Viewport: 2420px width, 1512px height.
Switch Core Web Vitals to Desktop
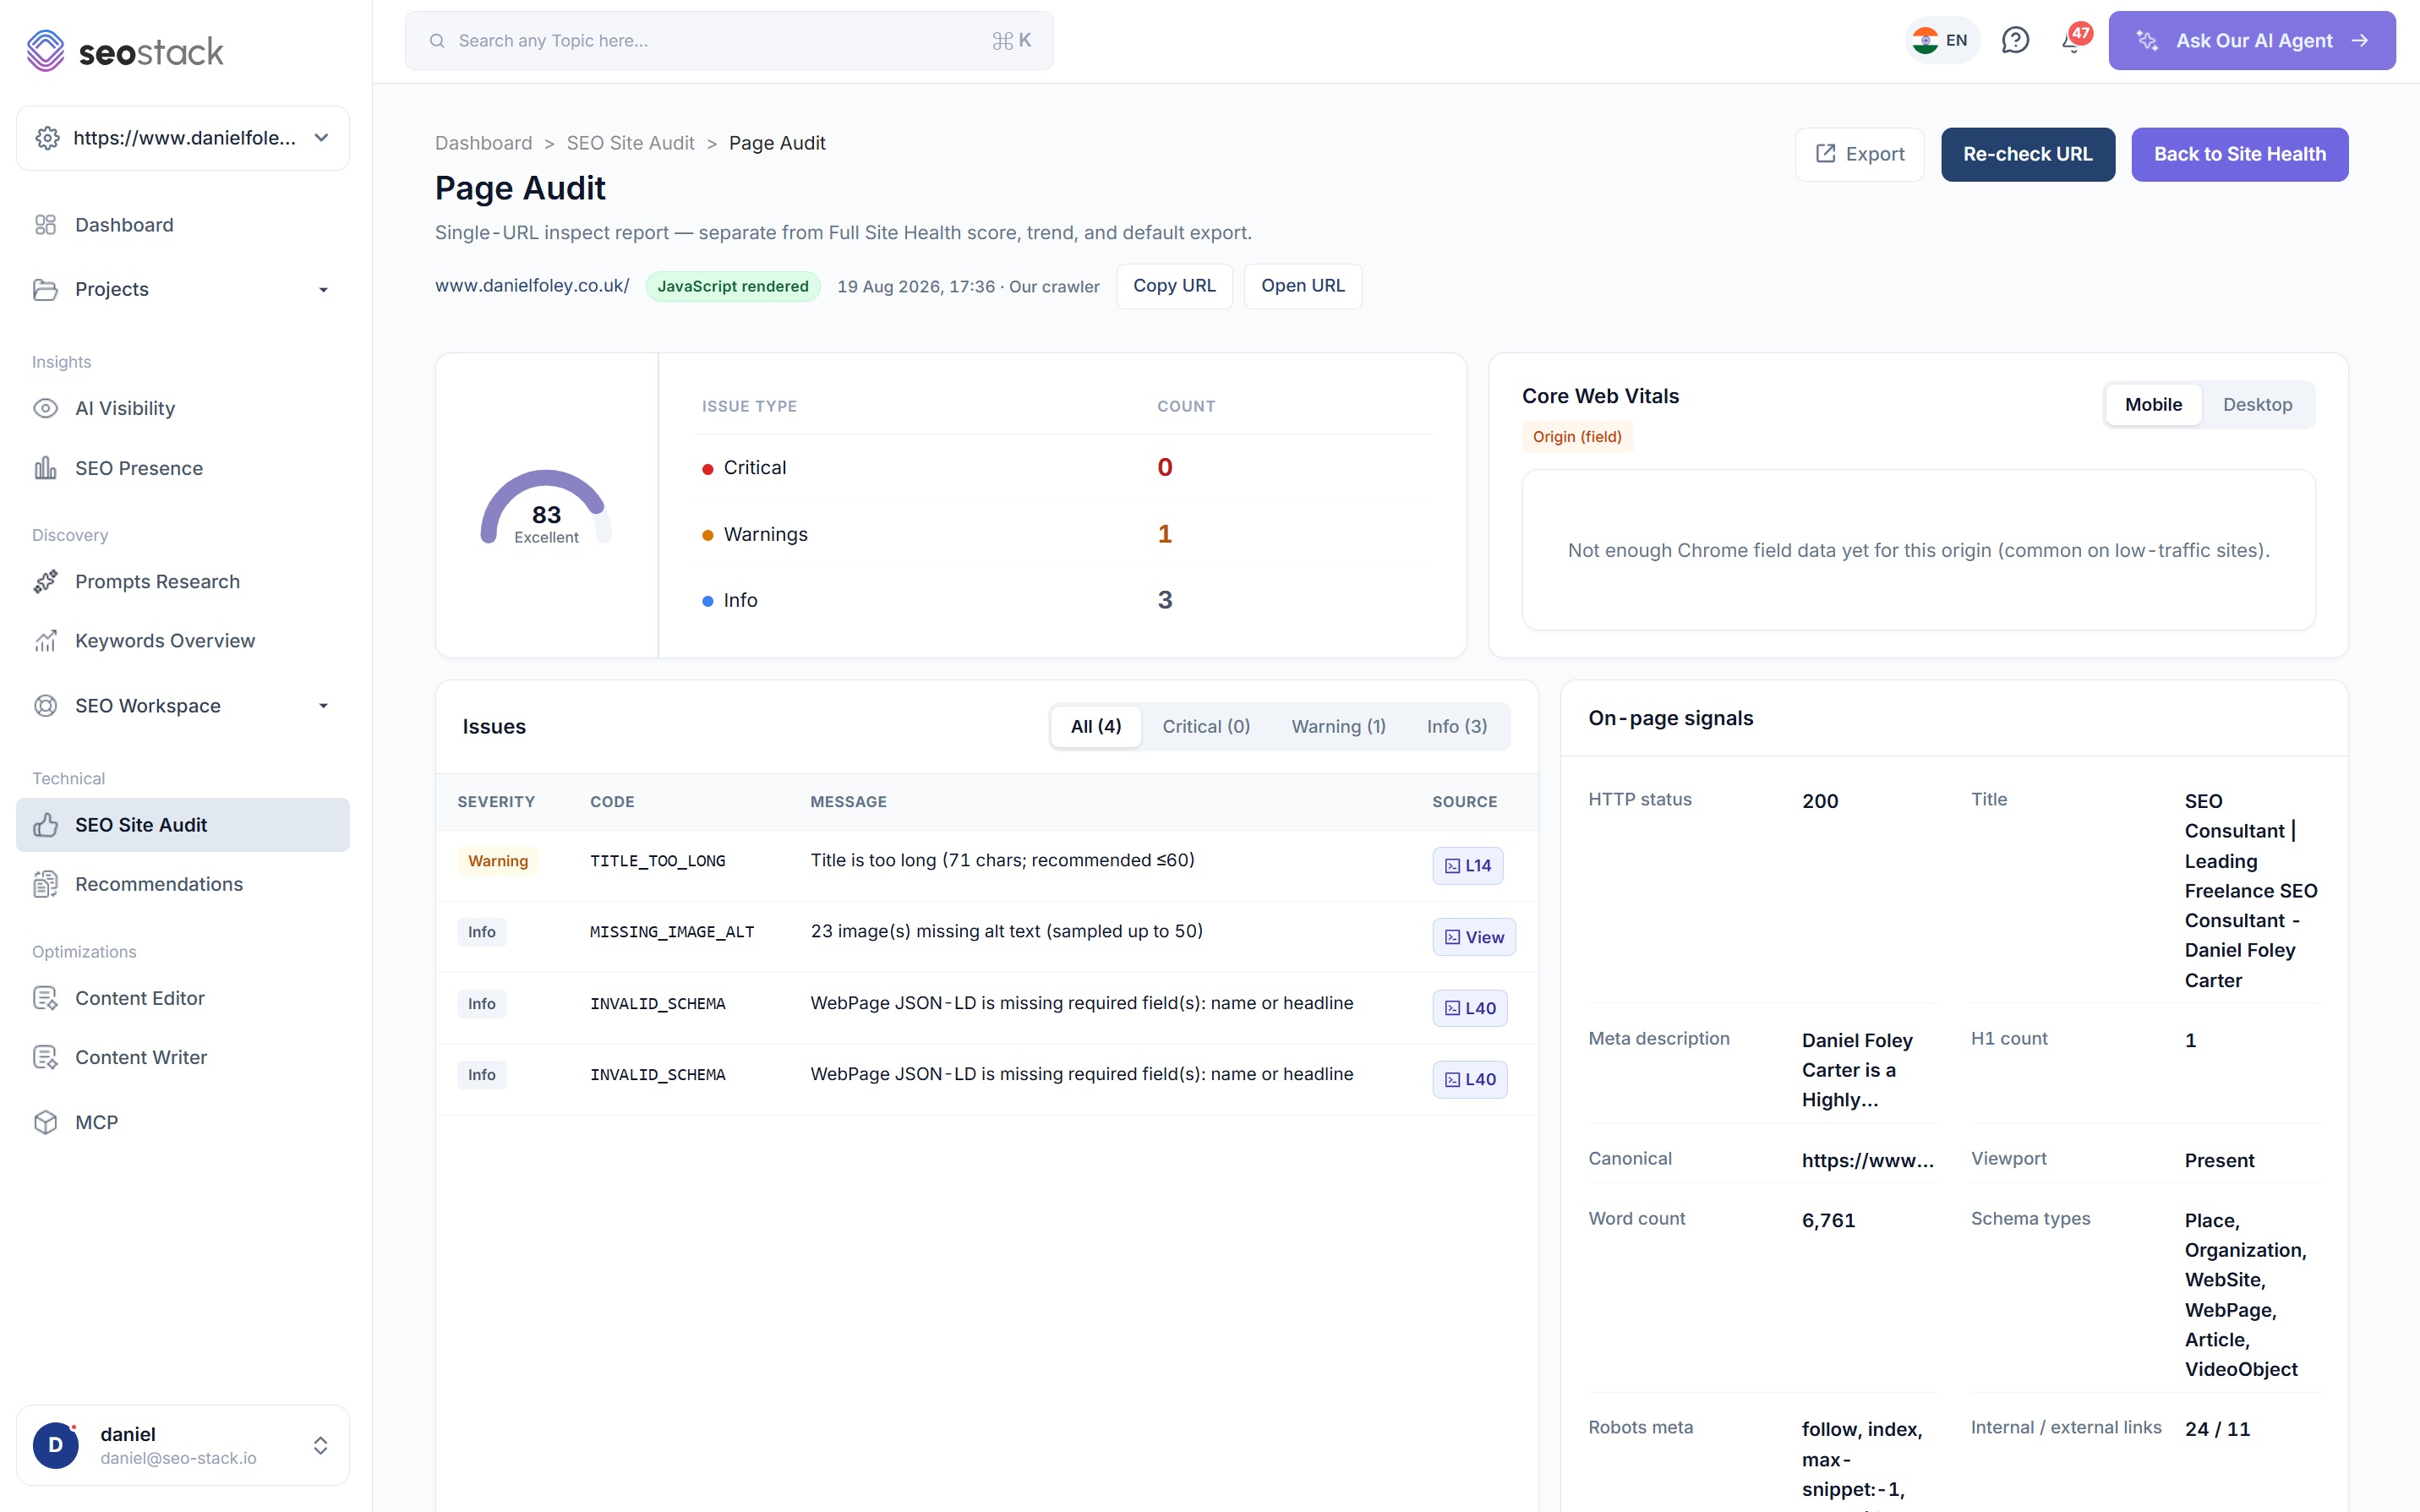[2257, 405]
